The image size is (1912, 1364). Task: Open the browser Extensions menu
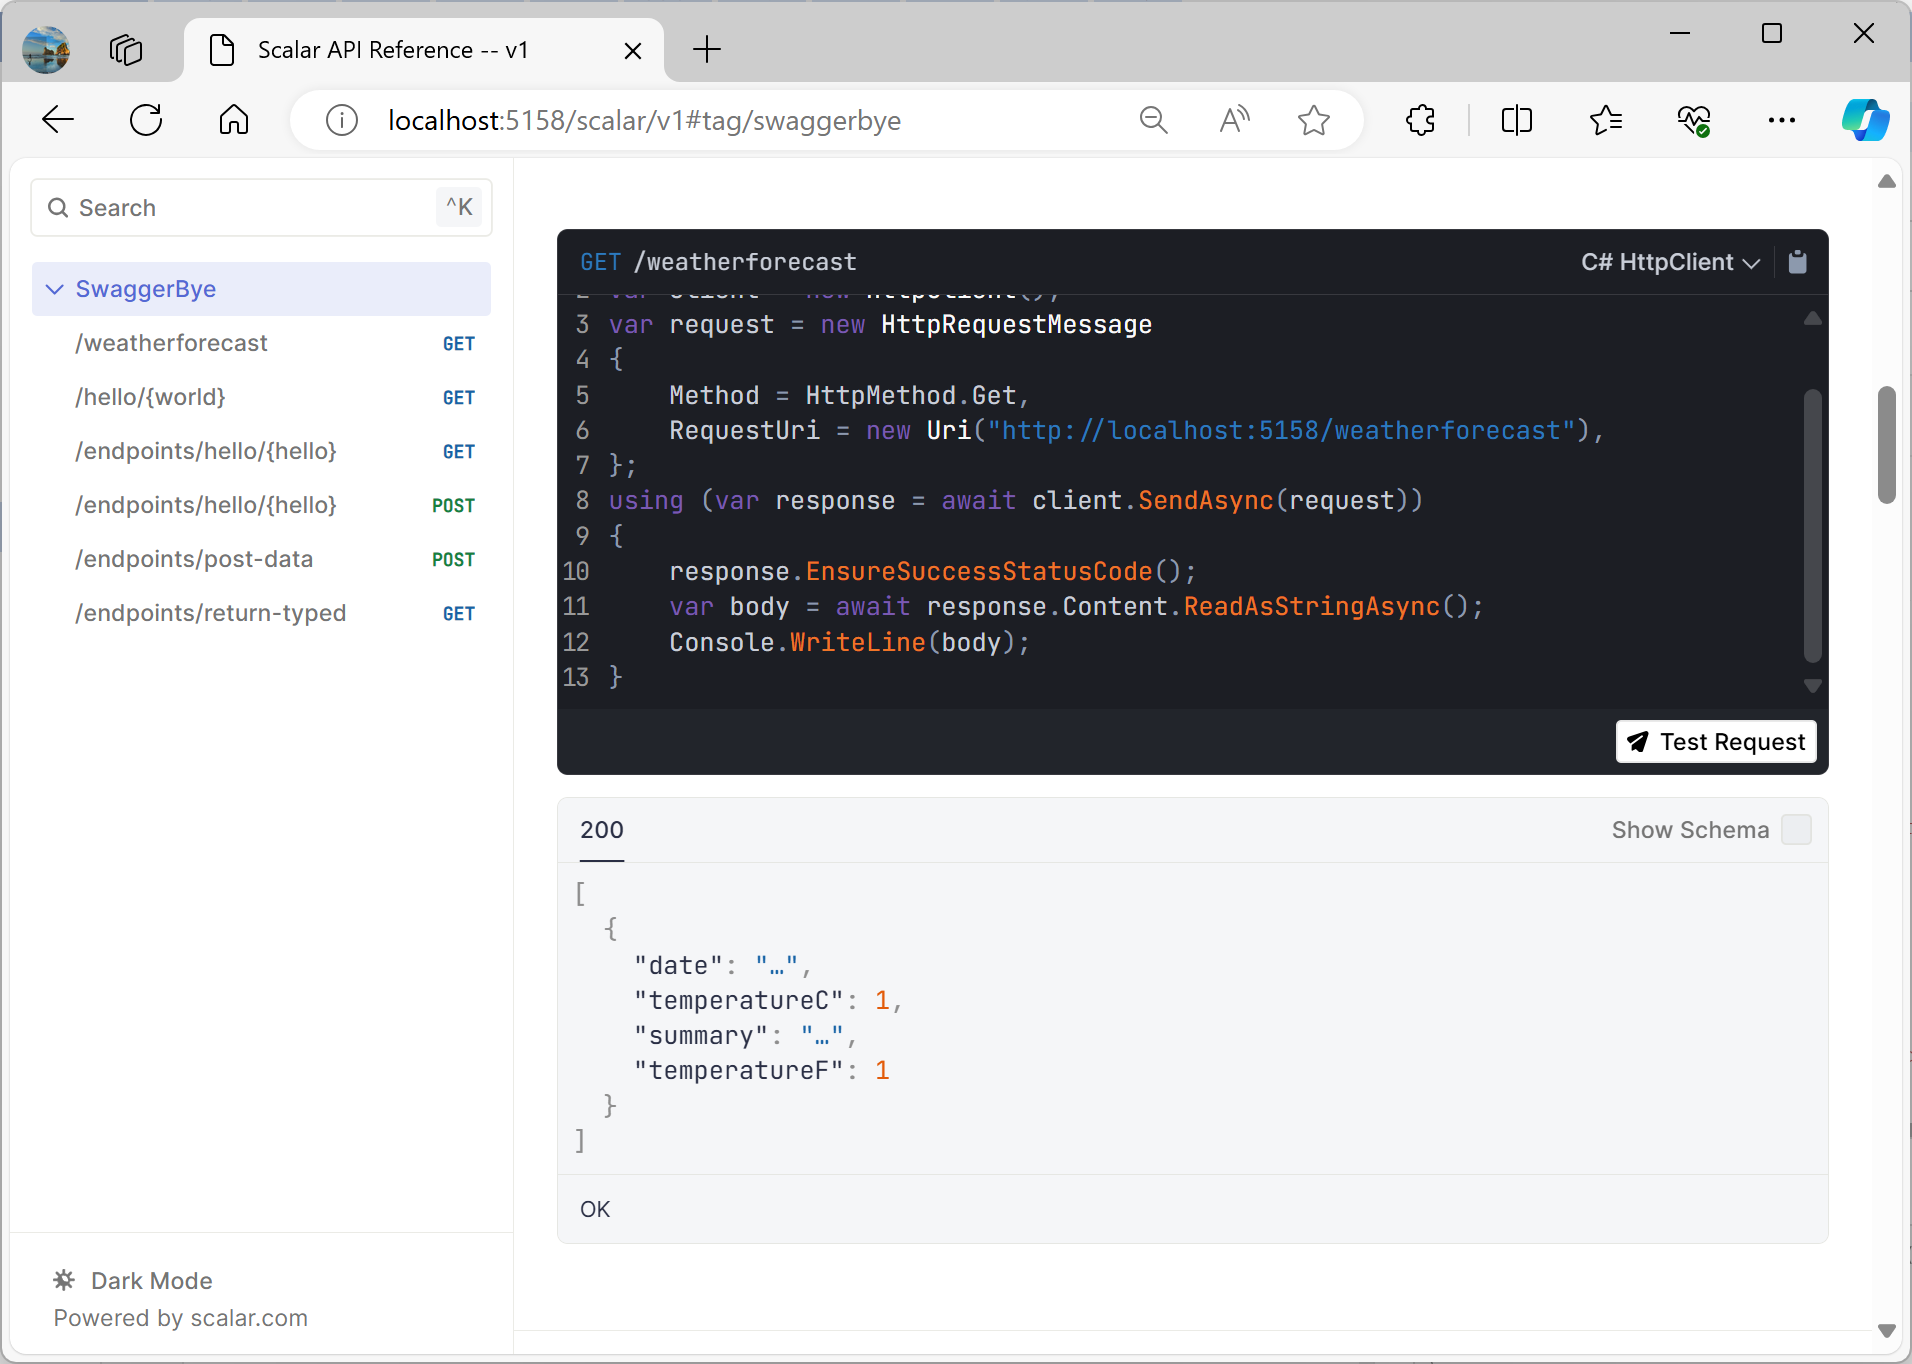tap(1421, 121)
